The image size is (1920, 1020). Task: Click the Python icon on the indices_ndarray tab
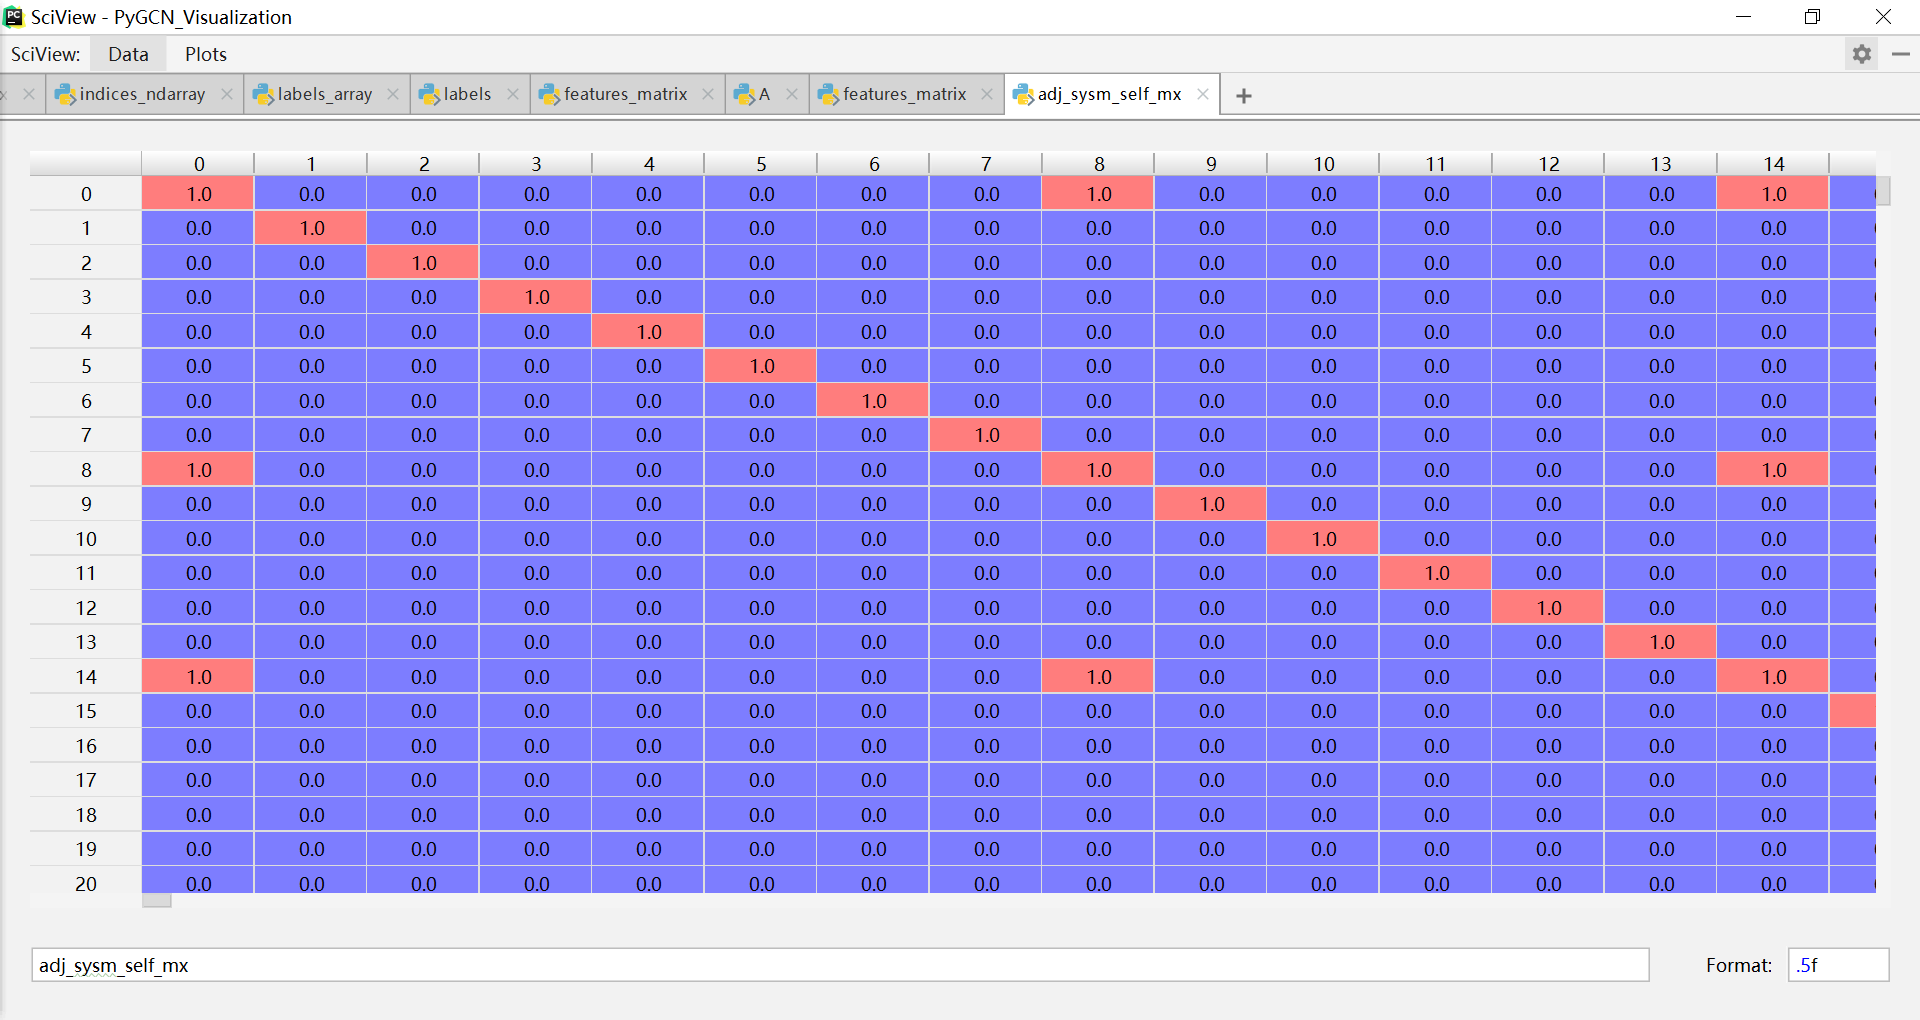(66, 94)
